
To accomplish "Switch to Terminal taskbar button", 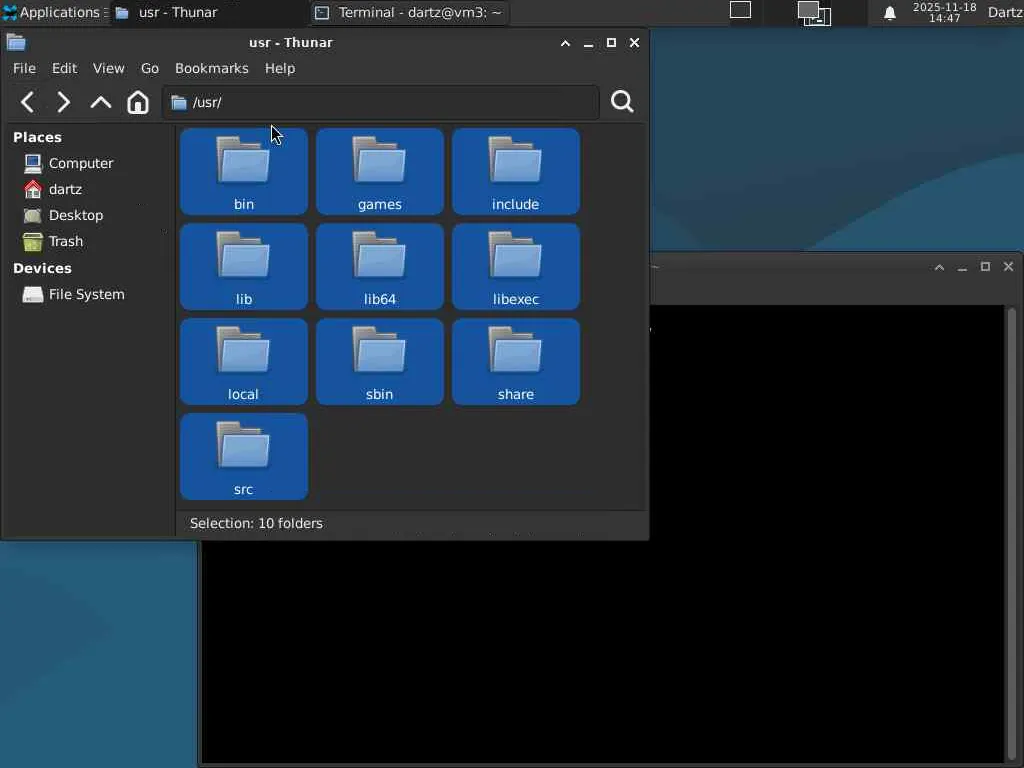I will (x=409, y=12).
